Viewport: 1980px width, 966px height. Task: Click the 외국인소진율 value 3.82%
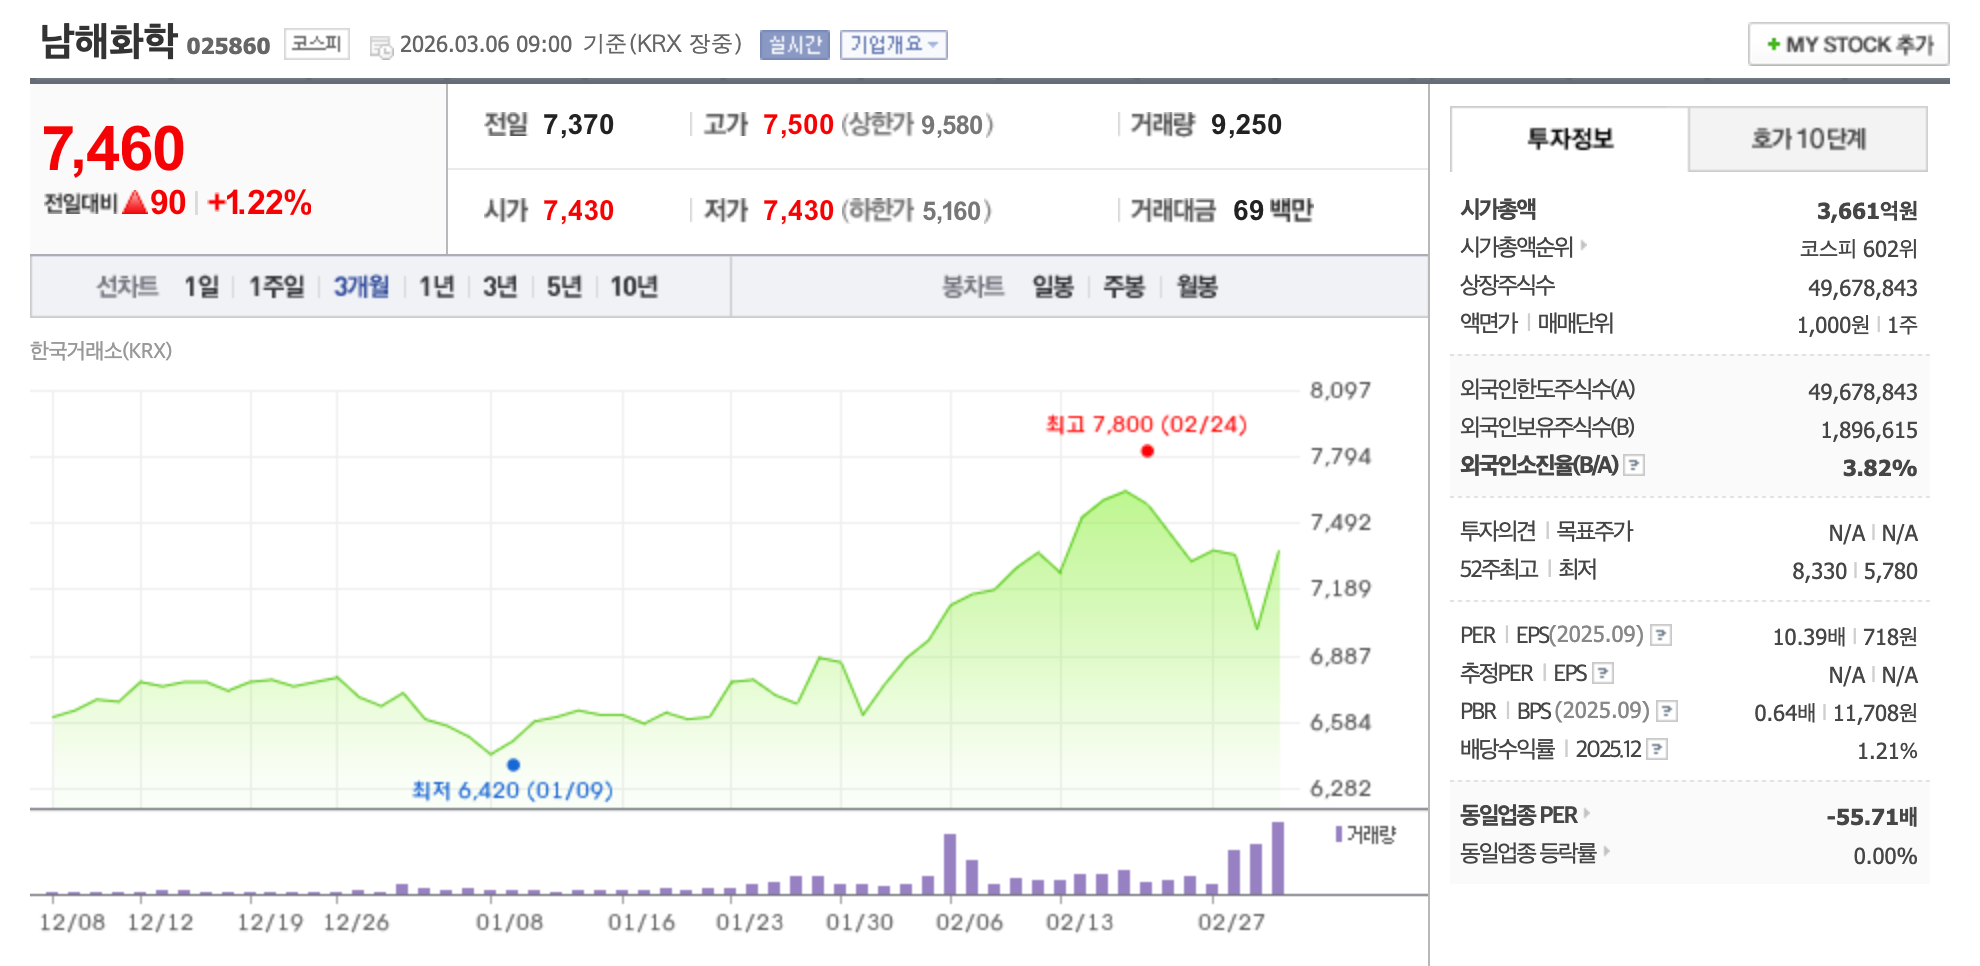tap(1880, 468)
